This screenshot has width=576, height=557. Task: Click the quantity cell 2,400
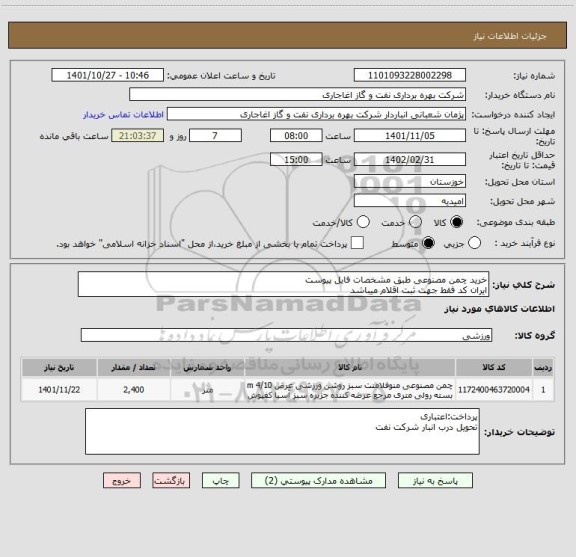[x=134, y=390]
